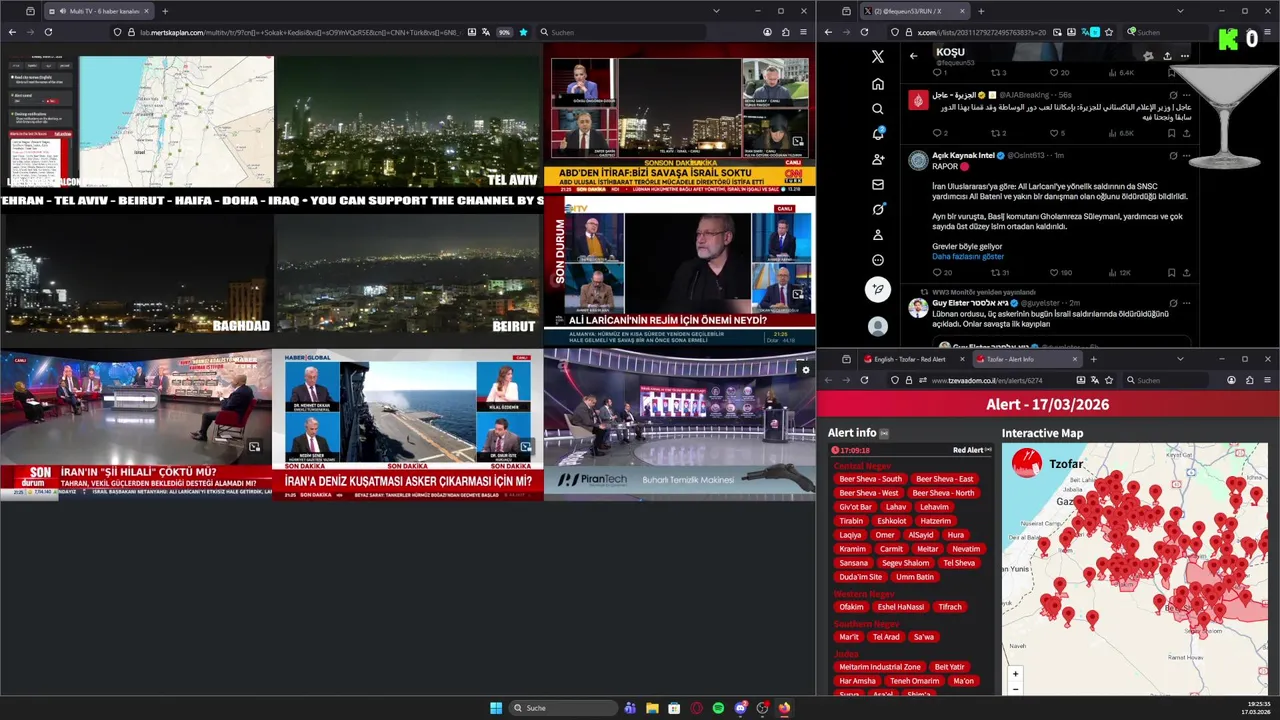Open X follow suggestions people icon

point(878,159)
